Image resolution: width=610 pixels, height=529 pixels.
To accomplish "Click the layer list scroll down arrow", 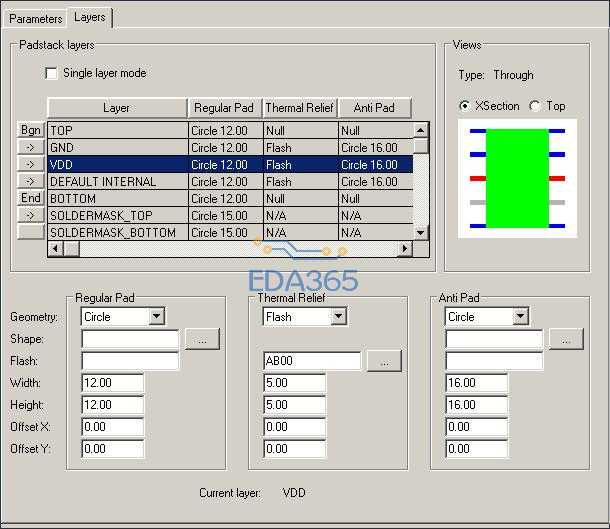I will coord(421,233).
